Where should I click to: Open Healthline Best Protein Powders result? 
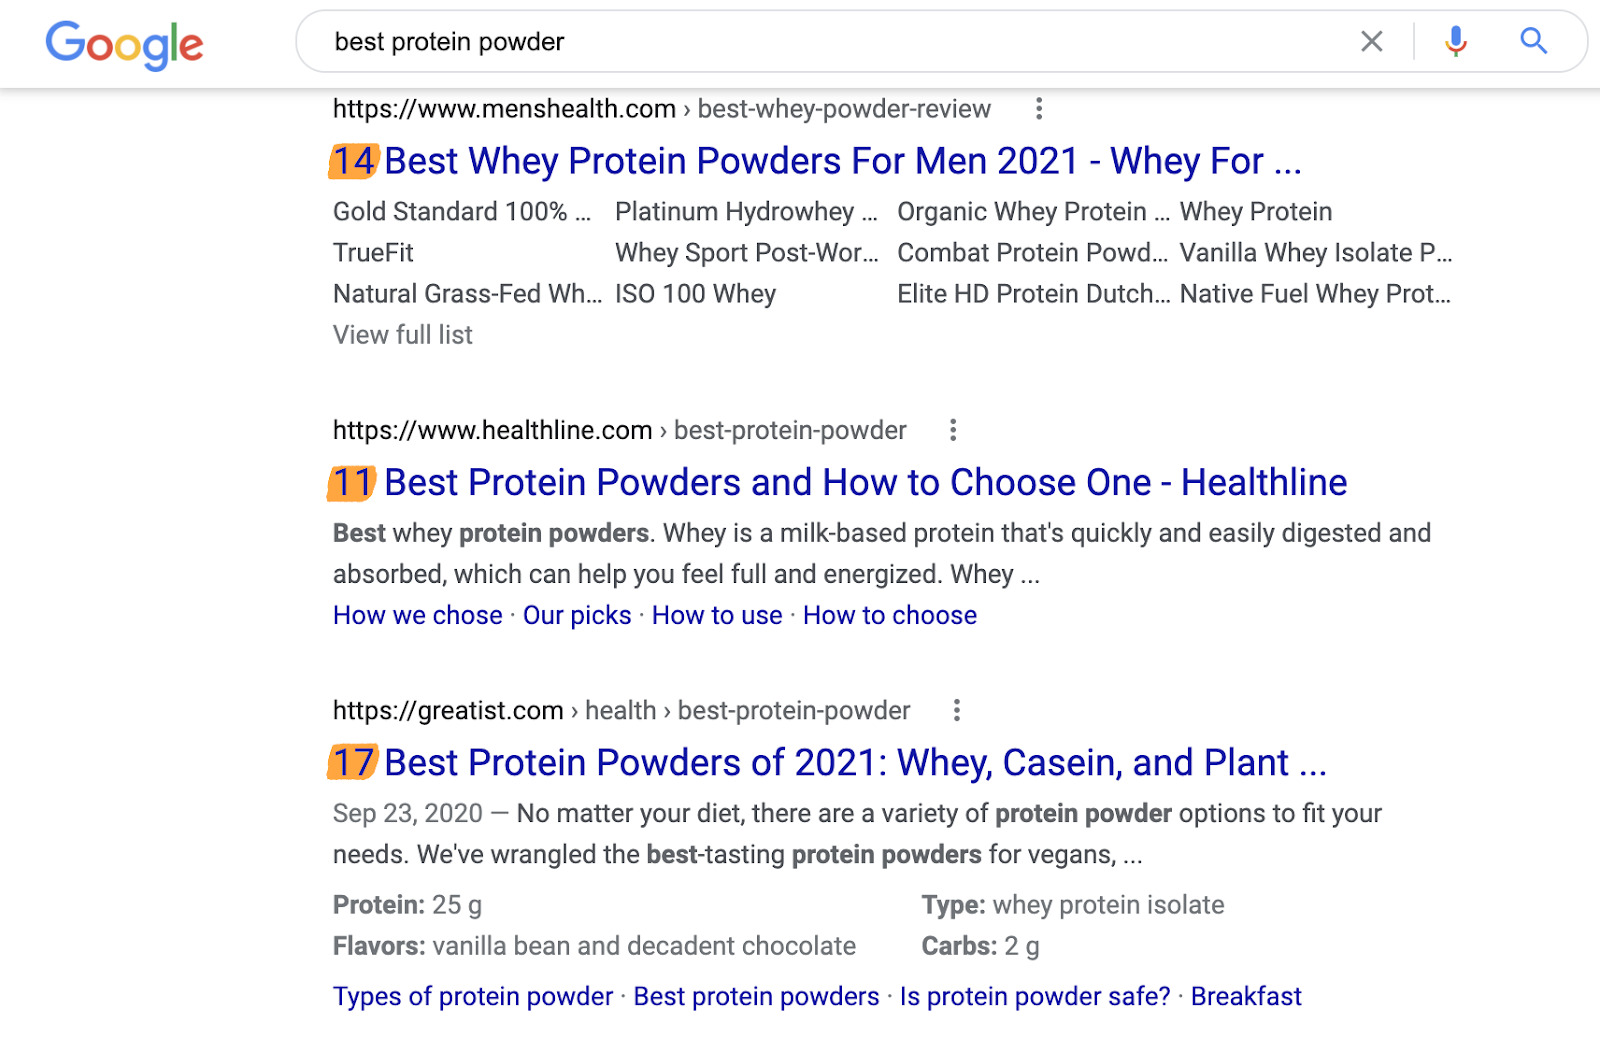click(x=865, y=483)
